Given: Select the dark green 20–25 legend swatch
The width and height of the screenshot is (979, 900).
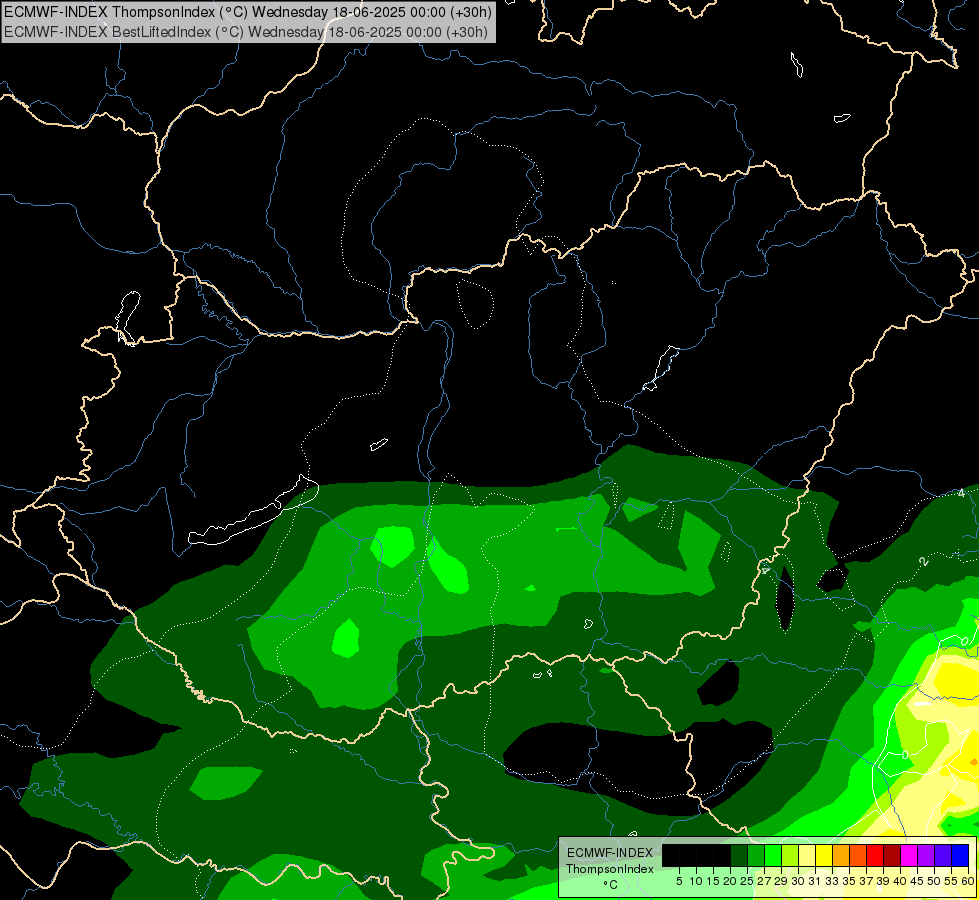Looking at the screenshot, I should point(739,856).
